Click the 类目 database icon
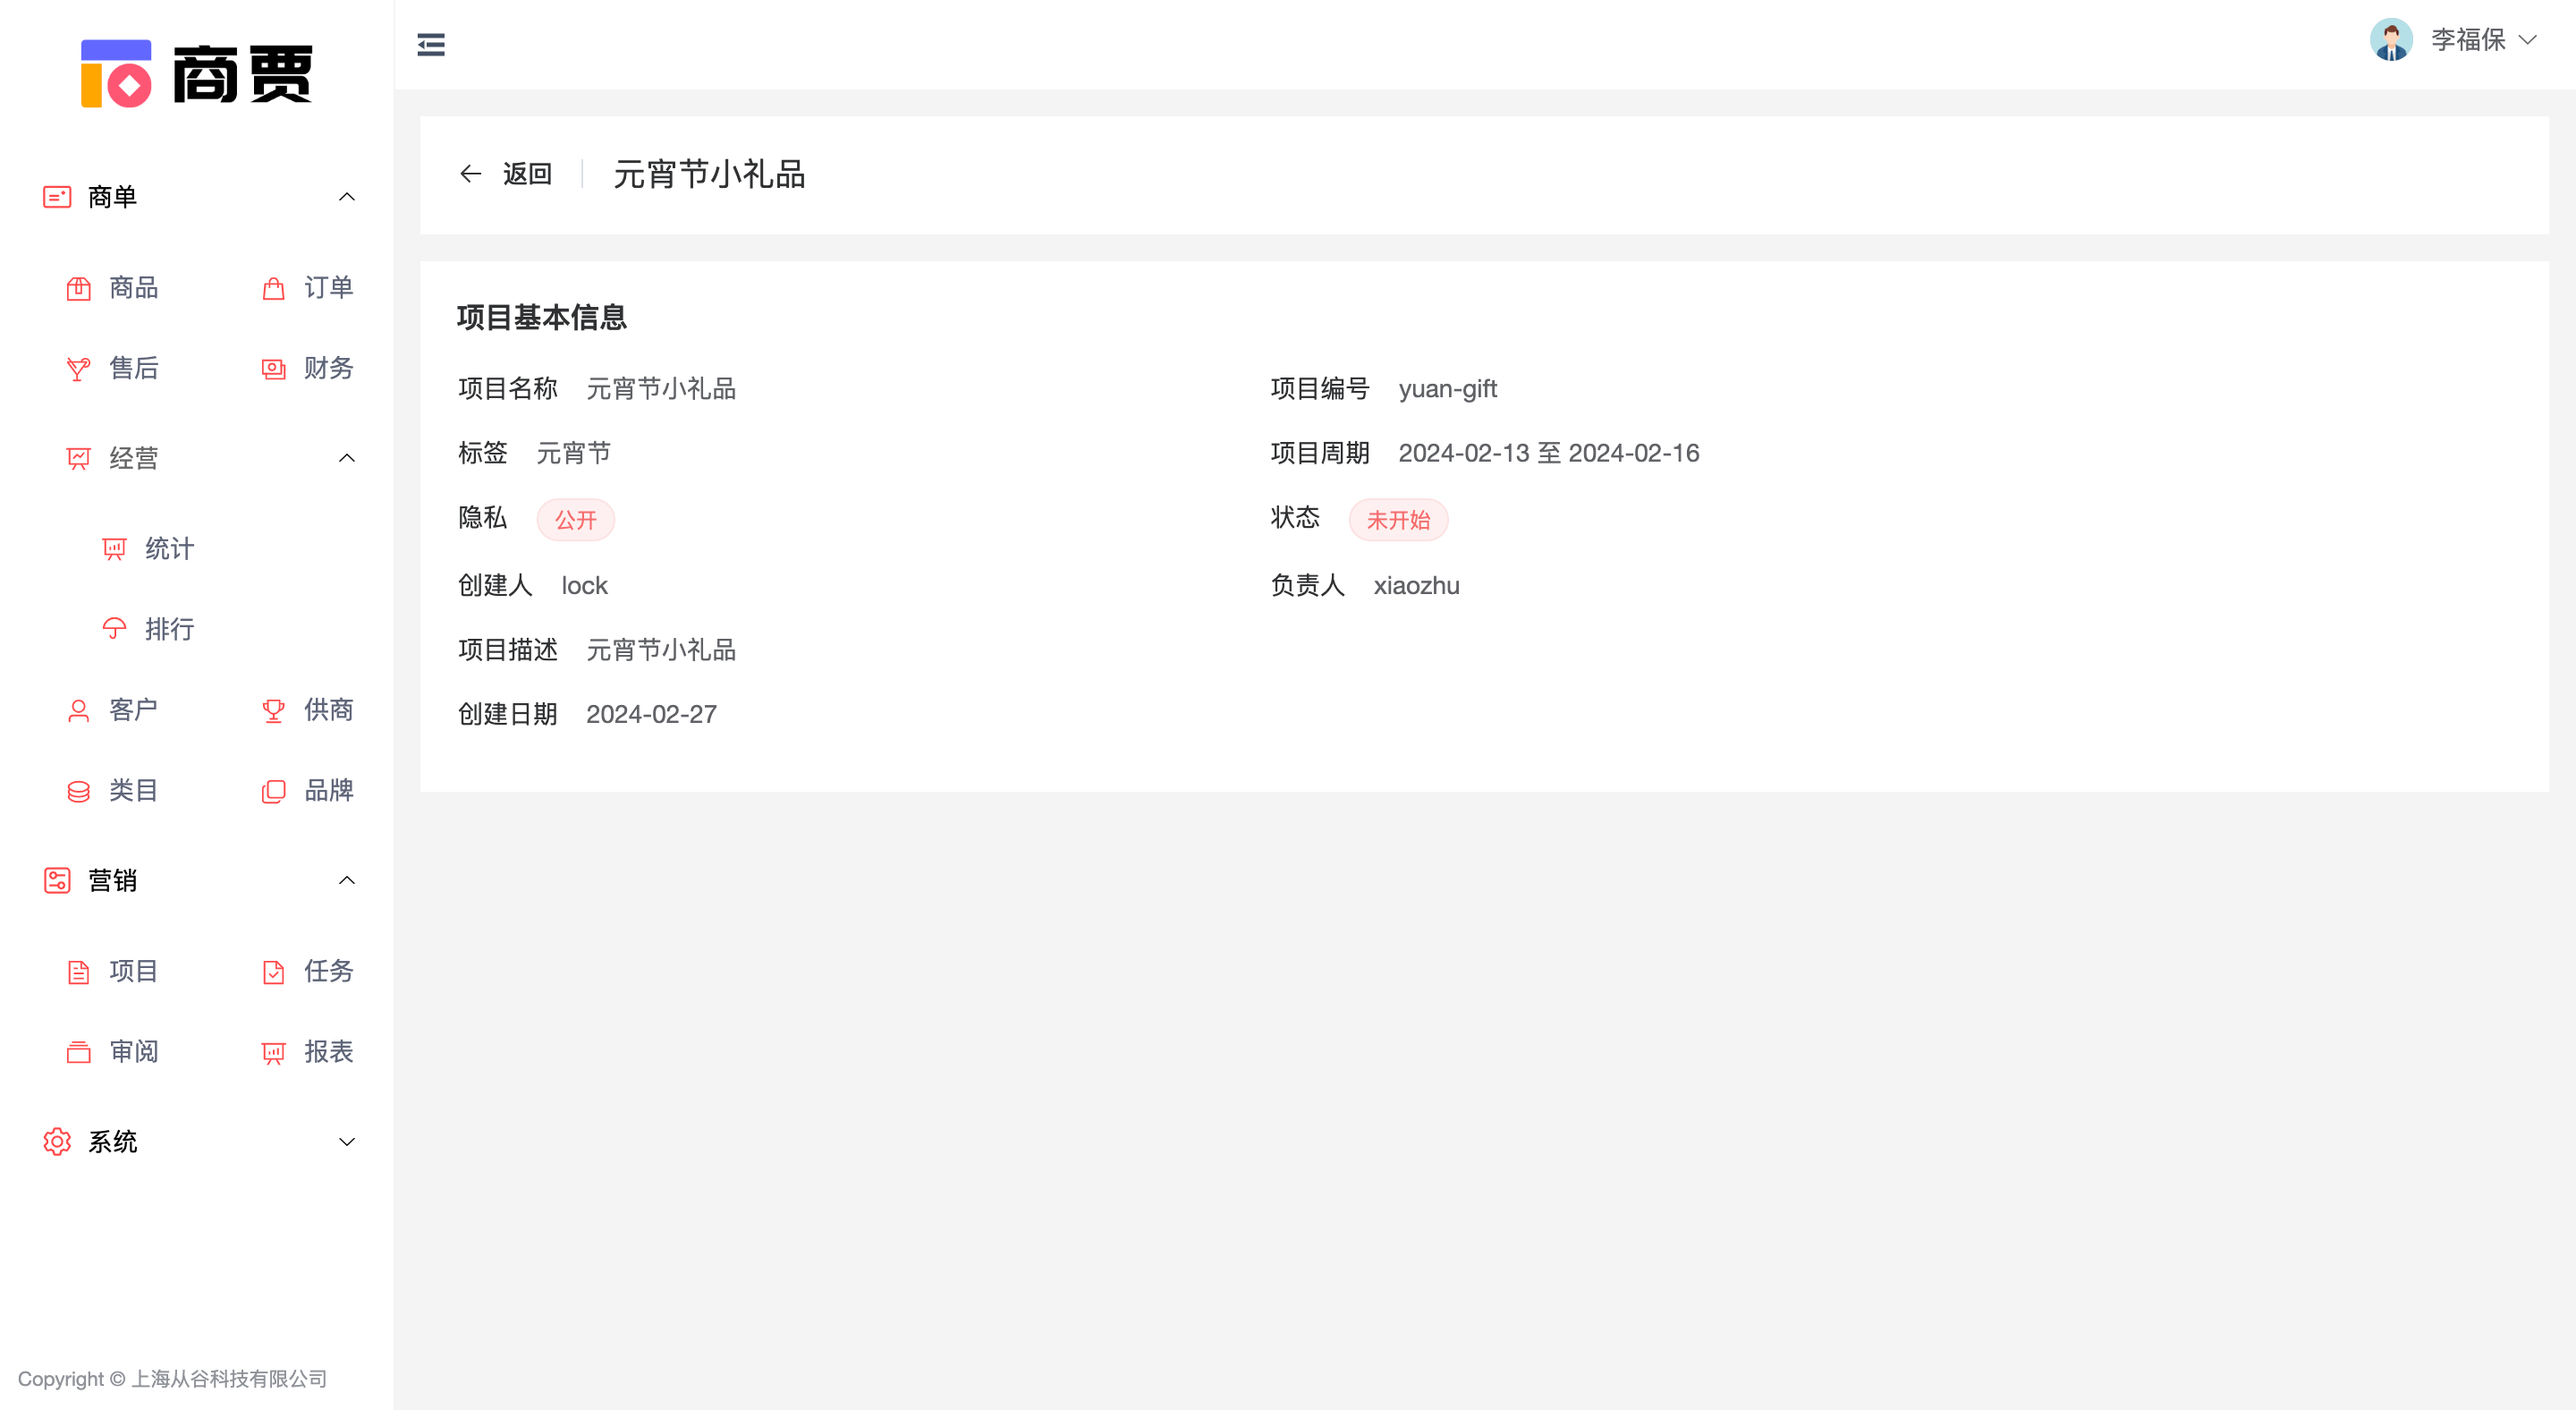This screenshot has height=1410, width=2576. 78,792
